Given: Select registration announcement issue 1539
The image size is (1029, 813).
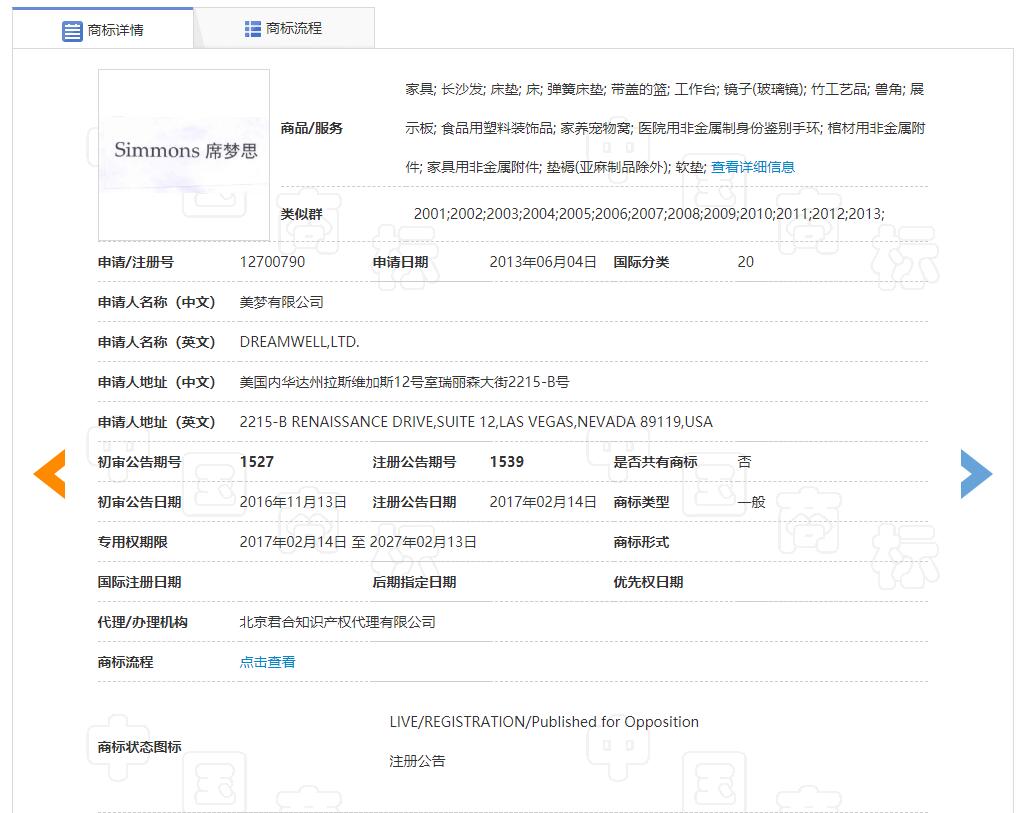Looking at the screenshot, I should tap(507, 462).
